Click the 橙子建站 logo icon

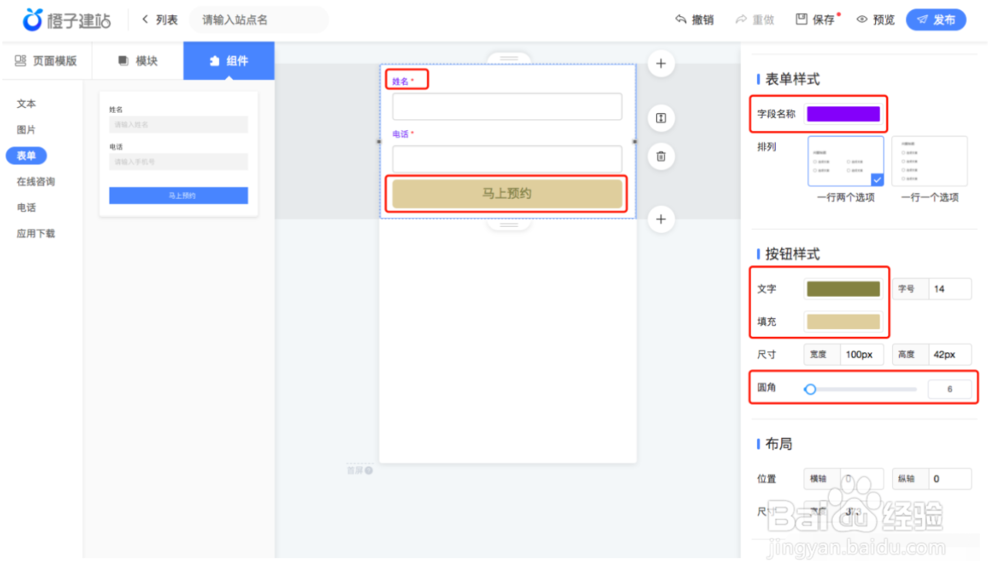[x=32, y=19]
